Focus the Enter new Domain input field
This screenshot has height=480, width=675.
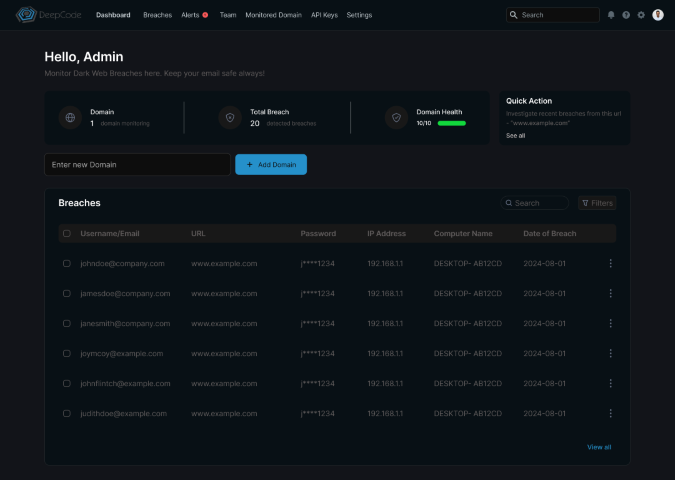[137, 164]
